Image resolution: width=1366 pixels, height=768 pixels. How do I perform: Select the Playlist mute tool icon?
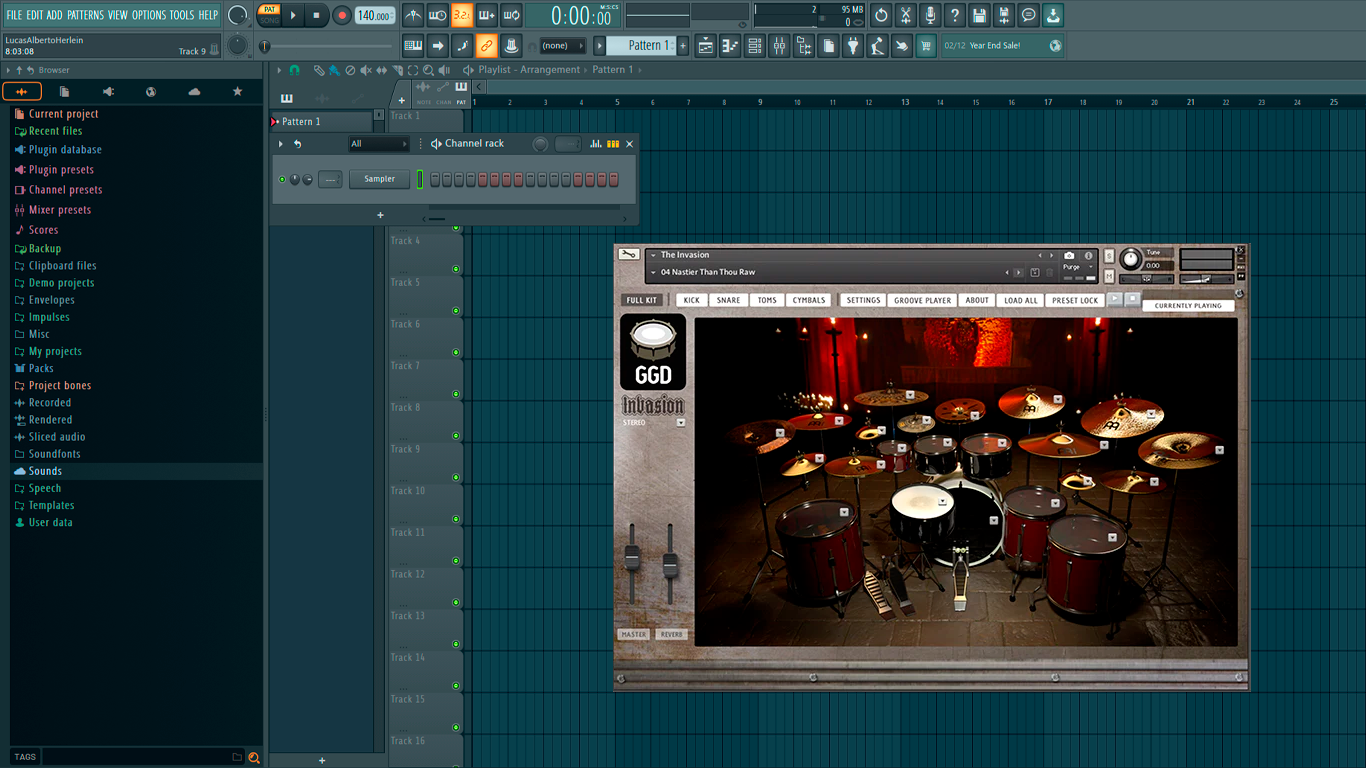(x=365, y=70)
